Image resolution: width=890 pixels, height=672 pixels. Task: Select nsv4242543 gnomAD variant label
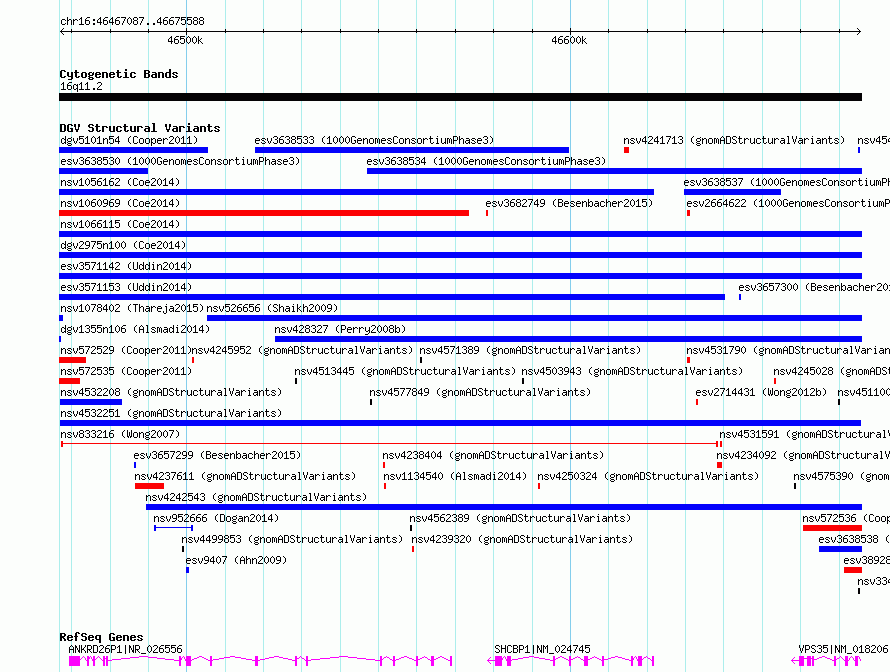pyautogui.click(x=256, y=497)
